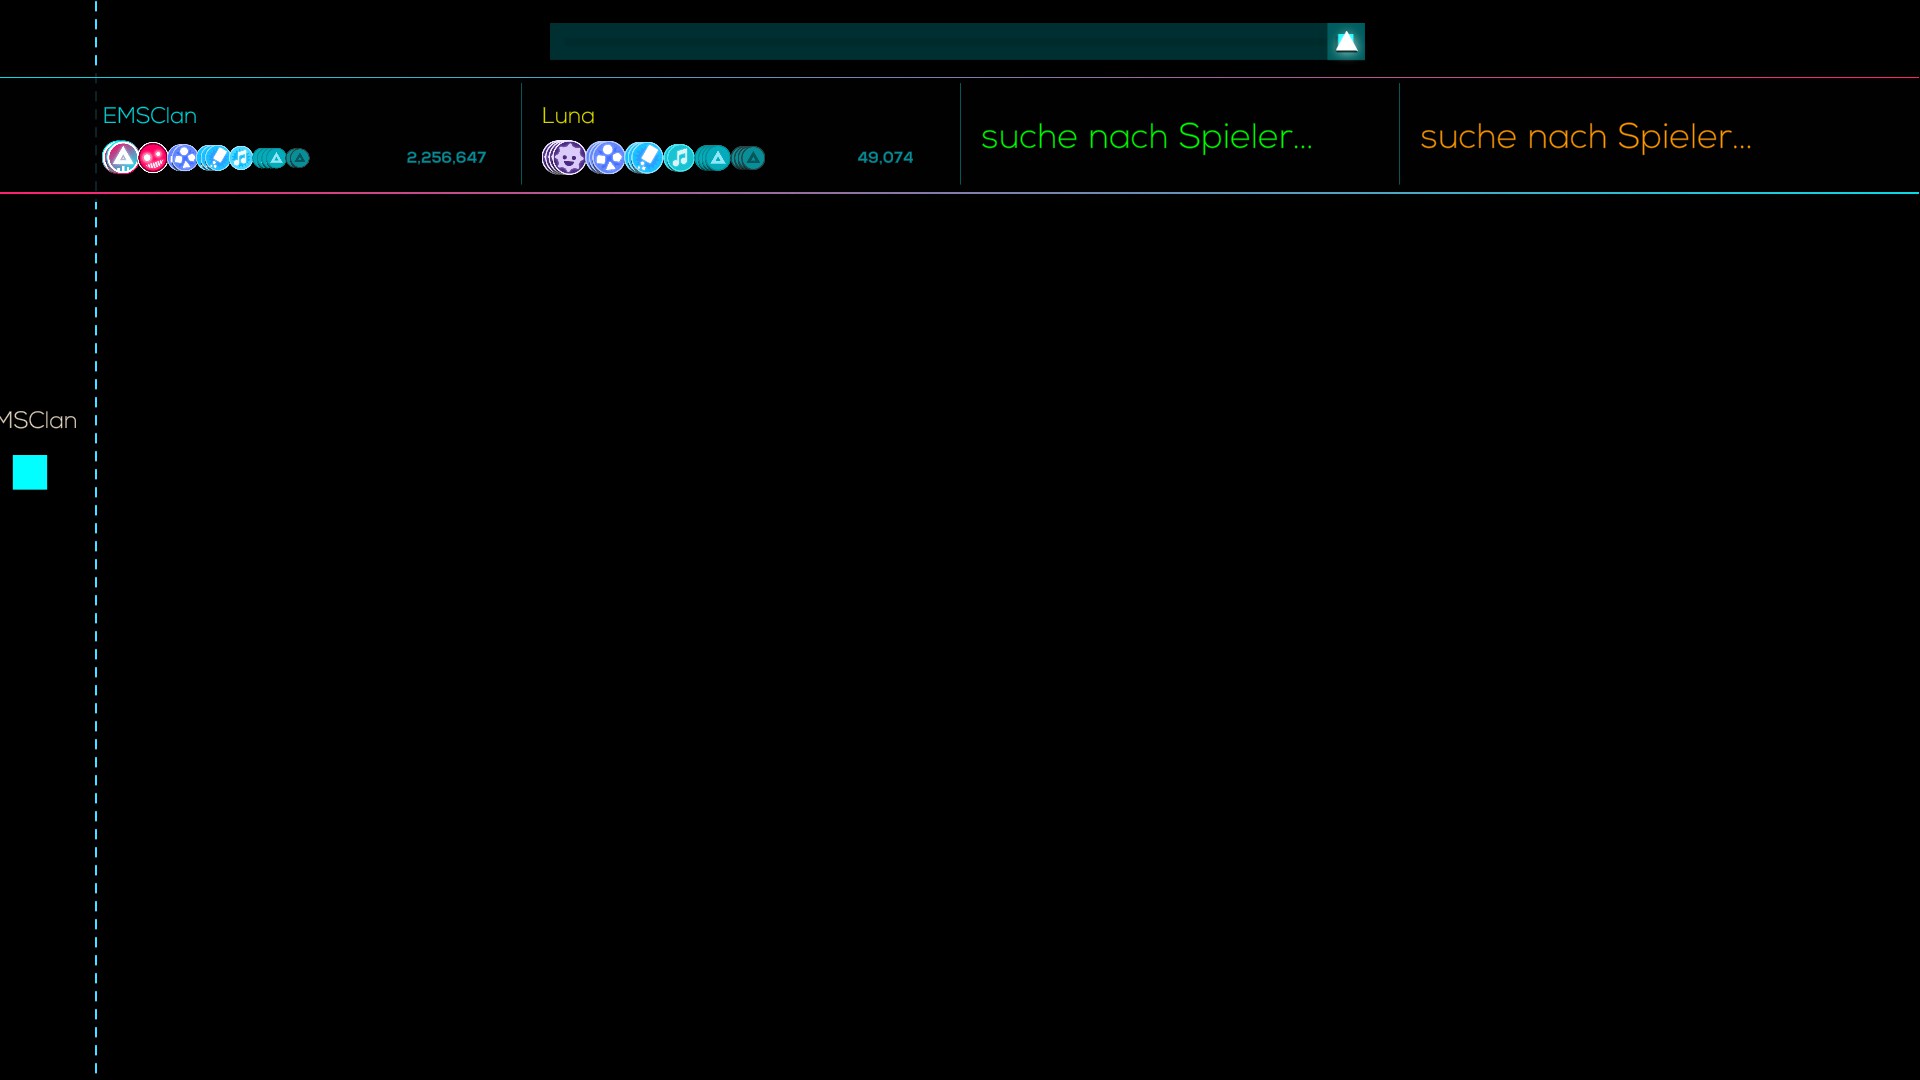1920x1080 pixels.
Task: Click the EMSClan label on the left edge
Action: click(38, 421)
